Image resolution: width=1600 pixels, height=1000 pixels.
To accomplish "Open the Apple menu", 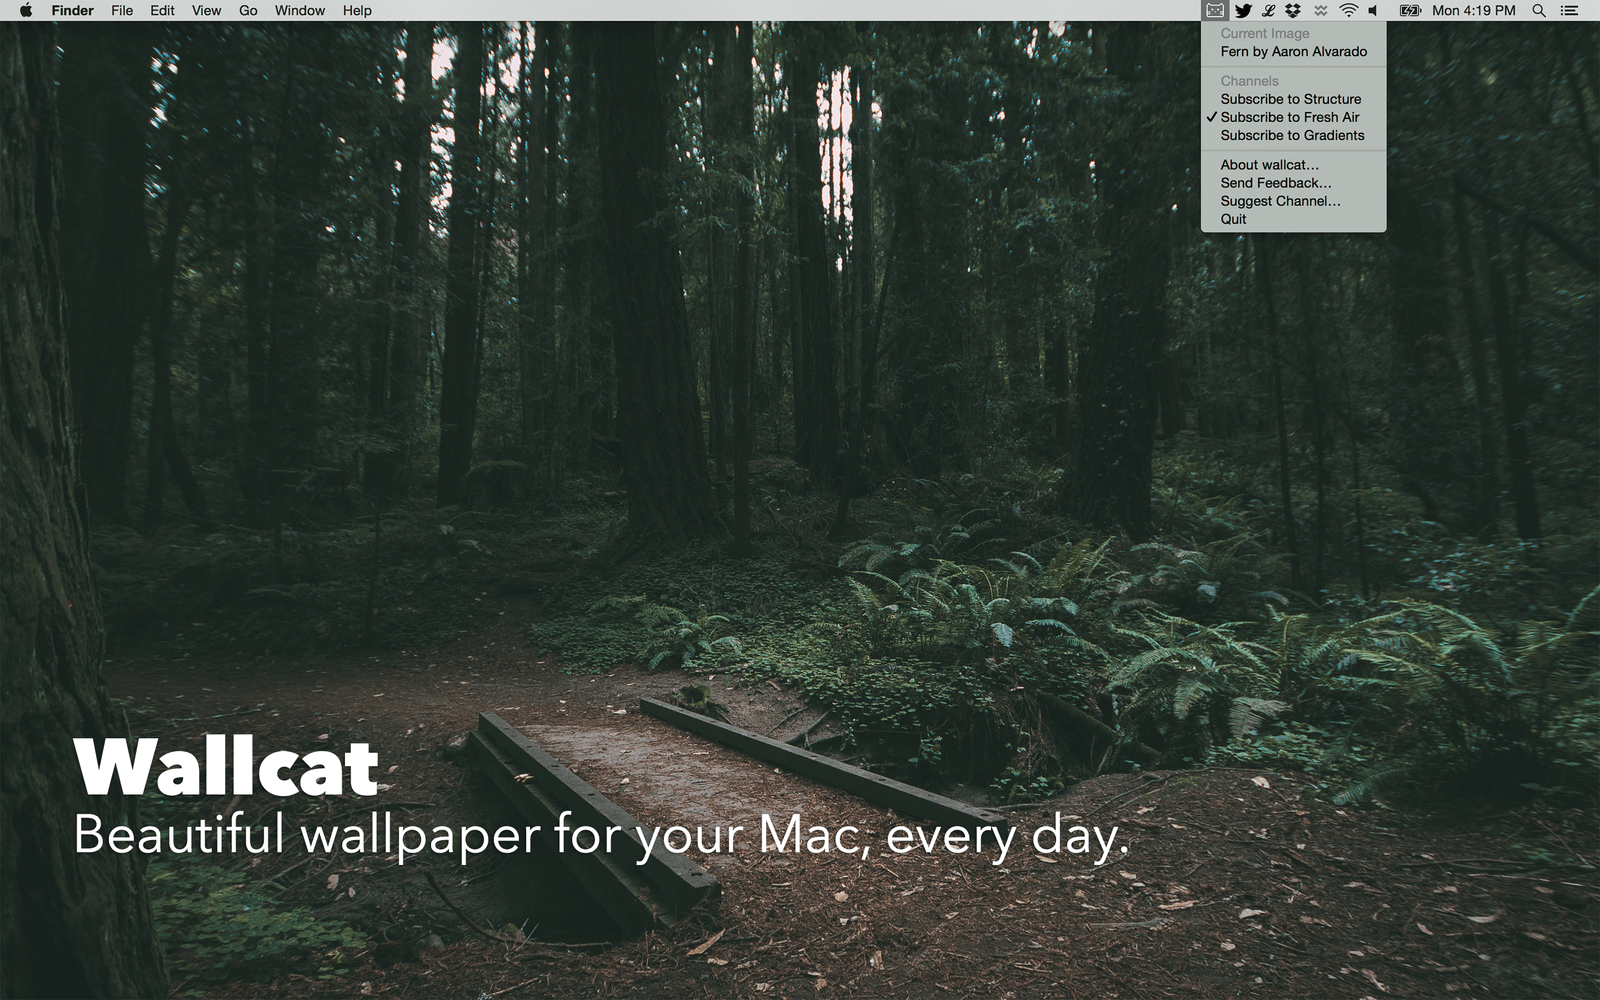I will pos(25,10).
